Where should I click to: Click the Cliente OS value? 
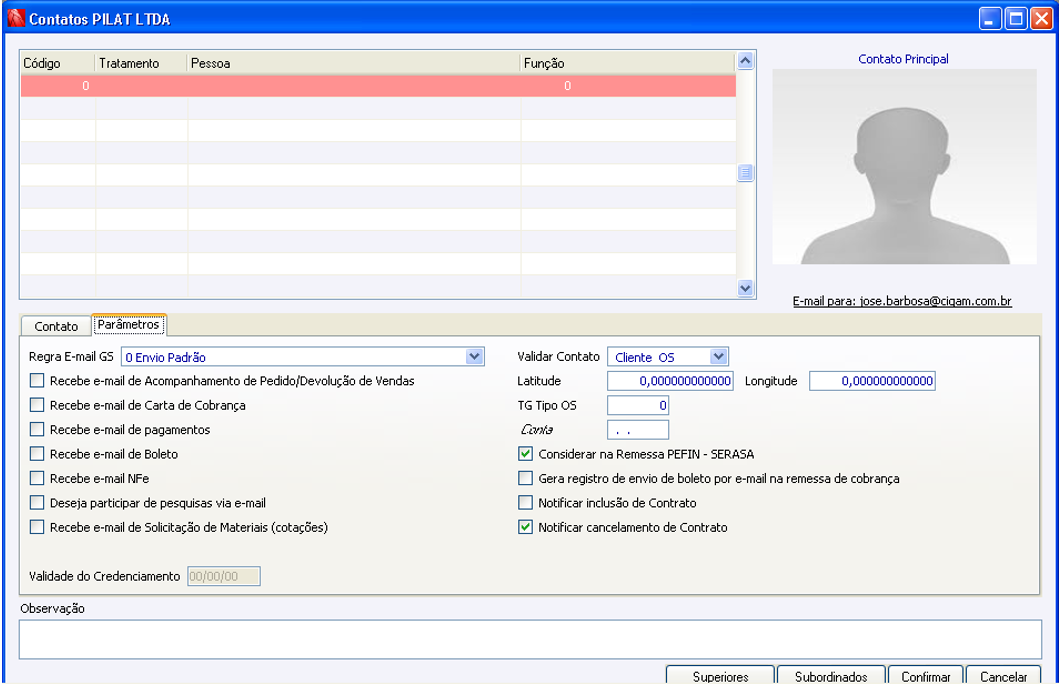644,357
